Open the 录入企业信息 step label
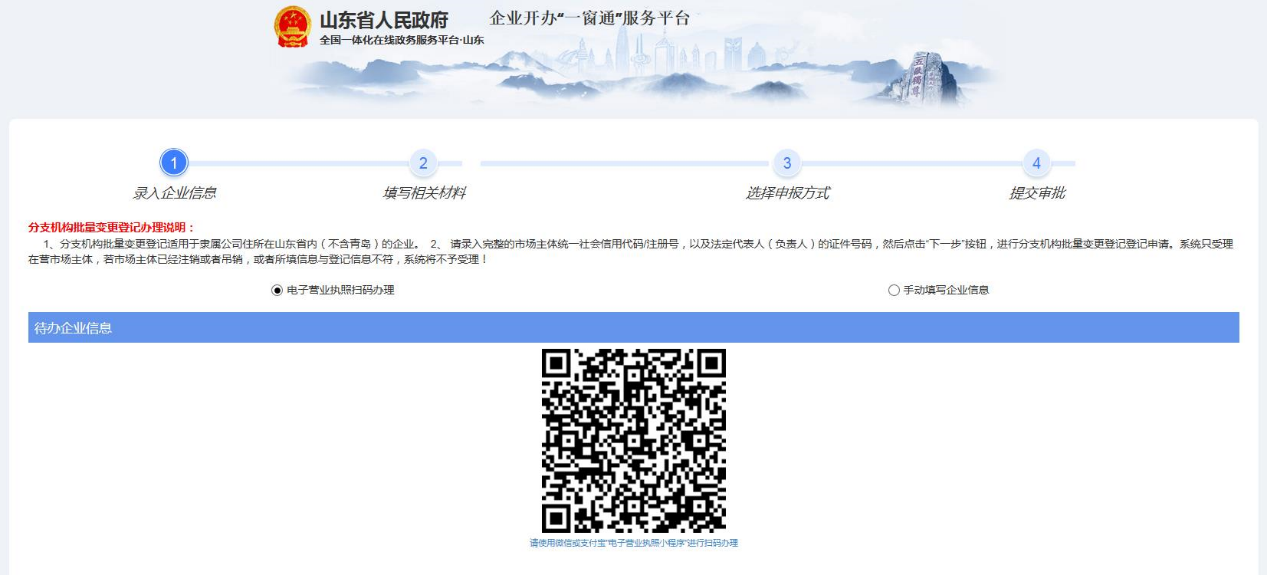This screenshot has width=1267, height=575. click(175, 193)
